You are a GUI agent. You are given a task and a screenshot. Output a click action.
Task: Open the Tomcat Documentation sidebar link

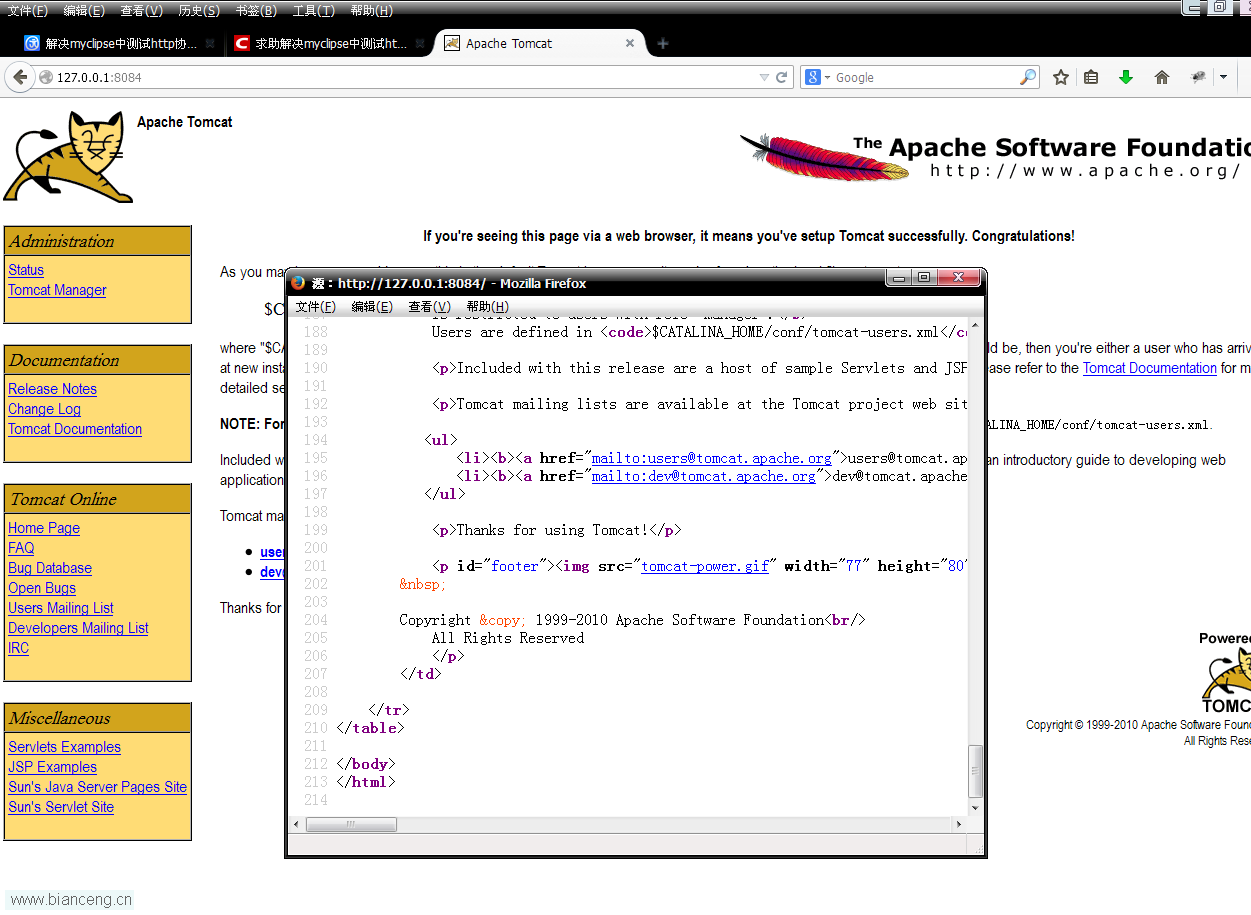[75, 429]
